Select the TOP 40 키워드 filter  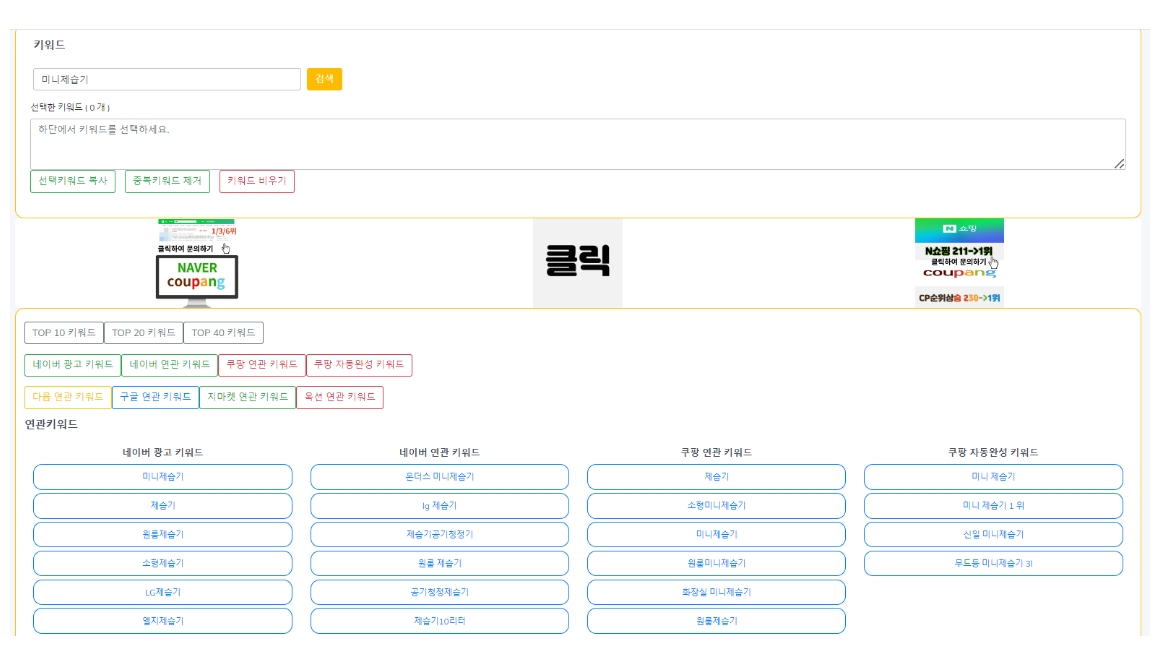tap(223, 333)
